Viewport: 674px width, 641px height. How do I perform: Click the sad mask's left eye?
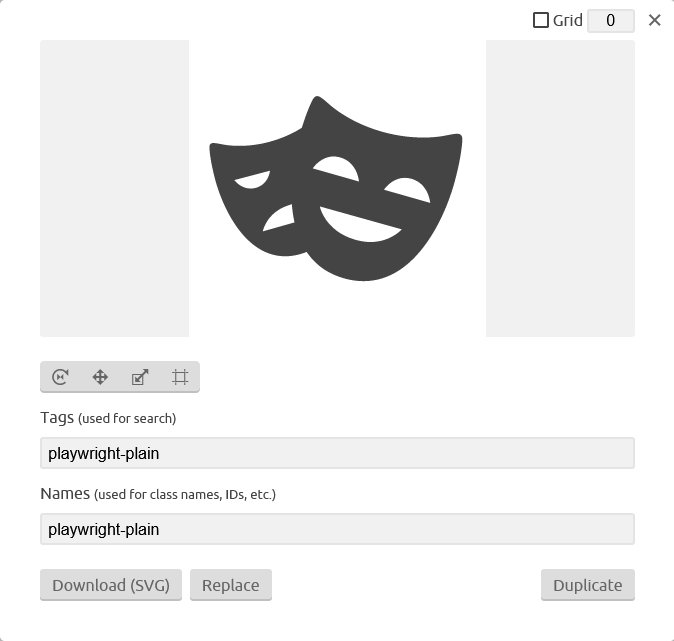(x=252, y=179)
